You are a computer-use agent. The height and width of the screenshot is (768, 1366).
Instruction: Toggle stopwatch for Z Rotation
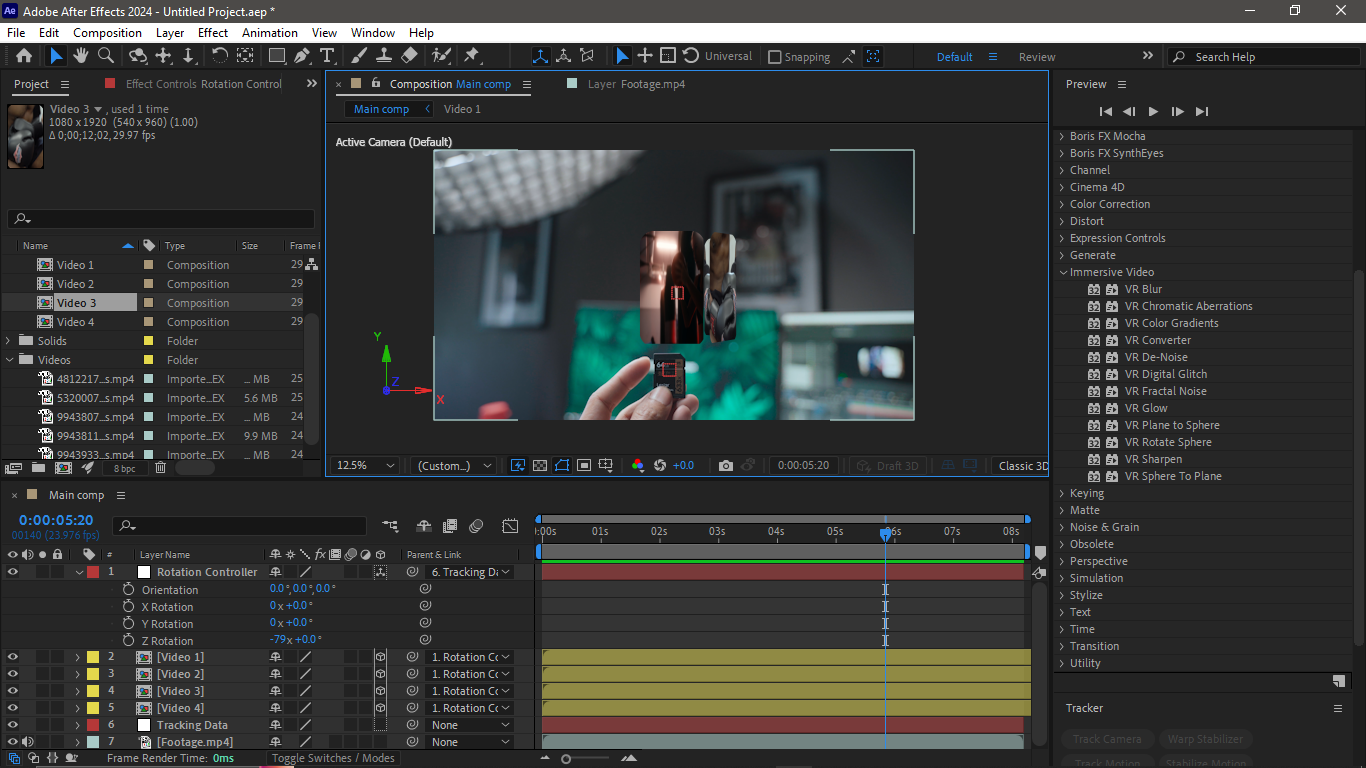pos(128,641)
